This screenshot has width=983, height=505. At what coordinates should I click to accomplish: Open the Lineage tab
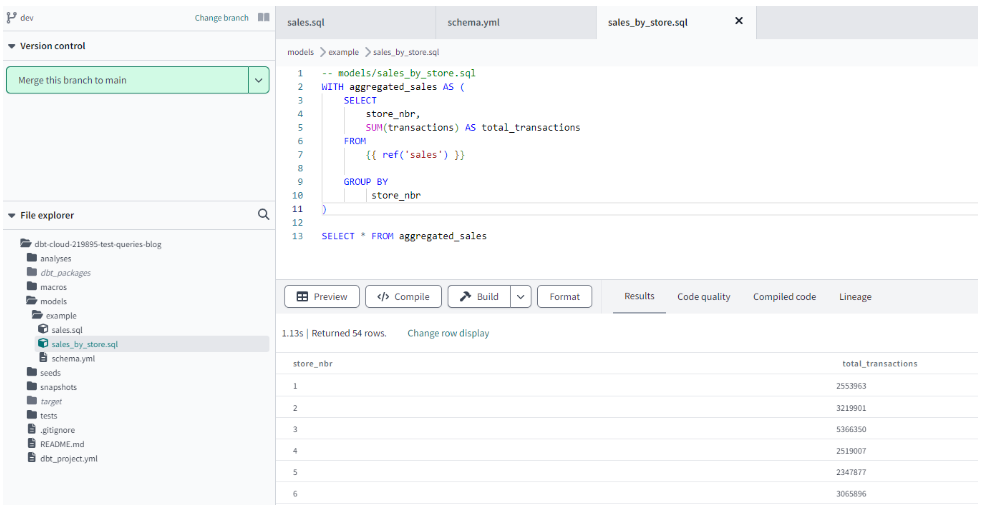854,297
